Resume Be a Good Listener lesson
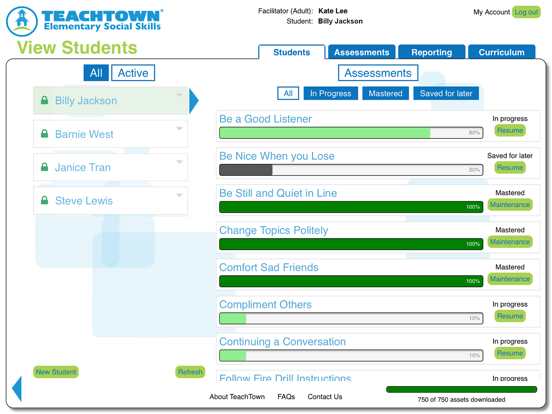 click(510, 131)
